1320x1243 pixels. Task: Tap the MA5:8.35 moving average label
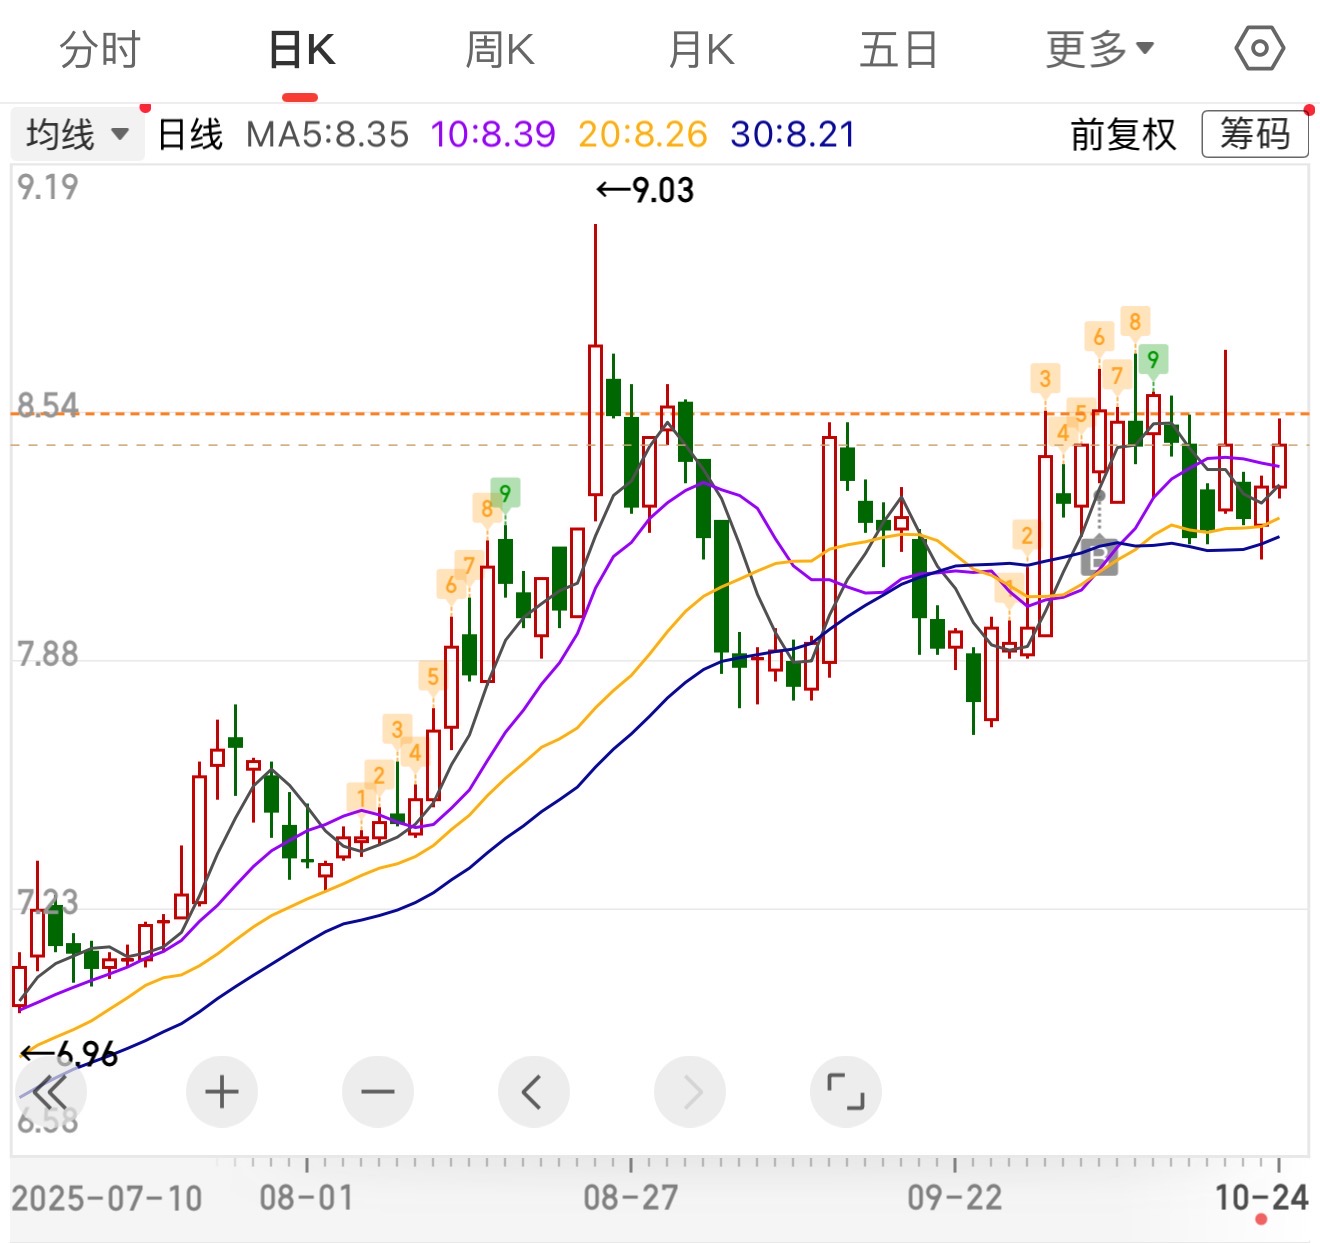(x=327, y=134)
